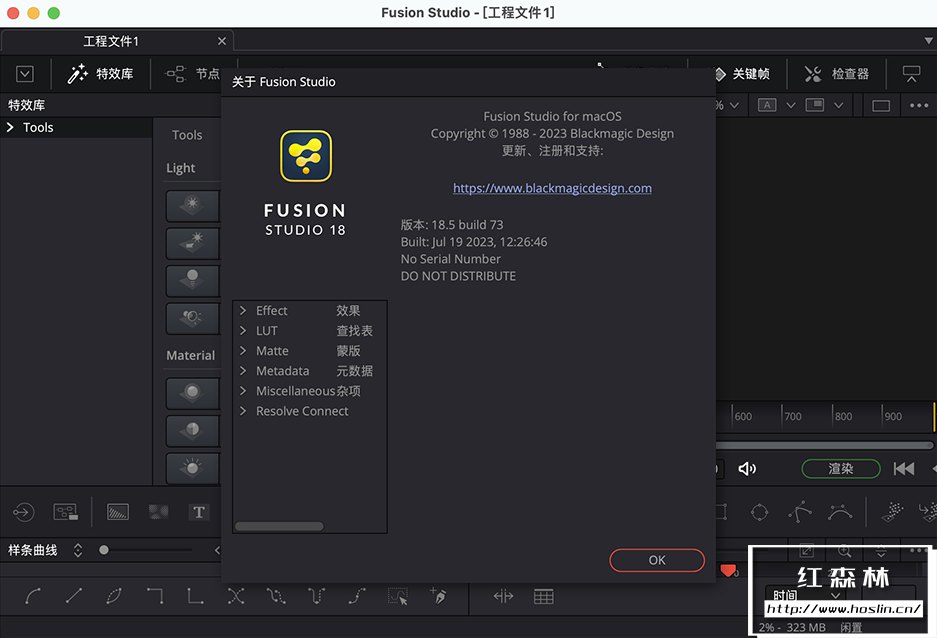
Task: Click the S-curve ease spline icon
Action: coord(357,596)
